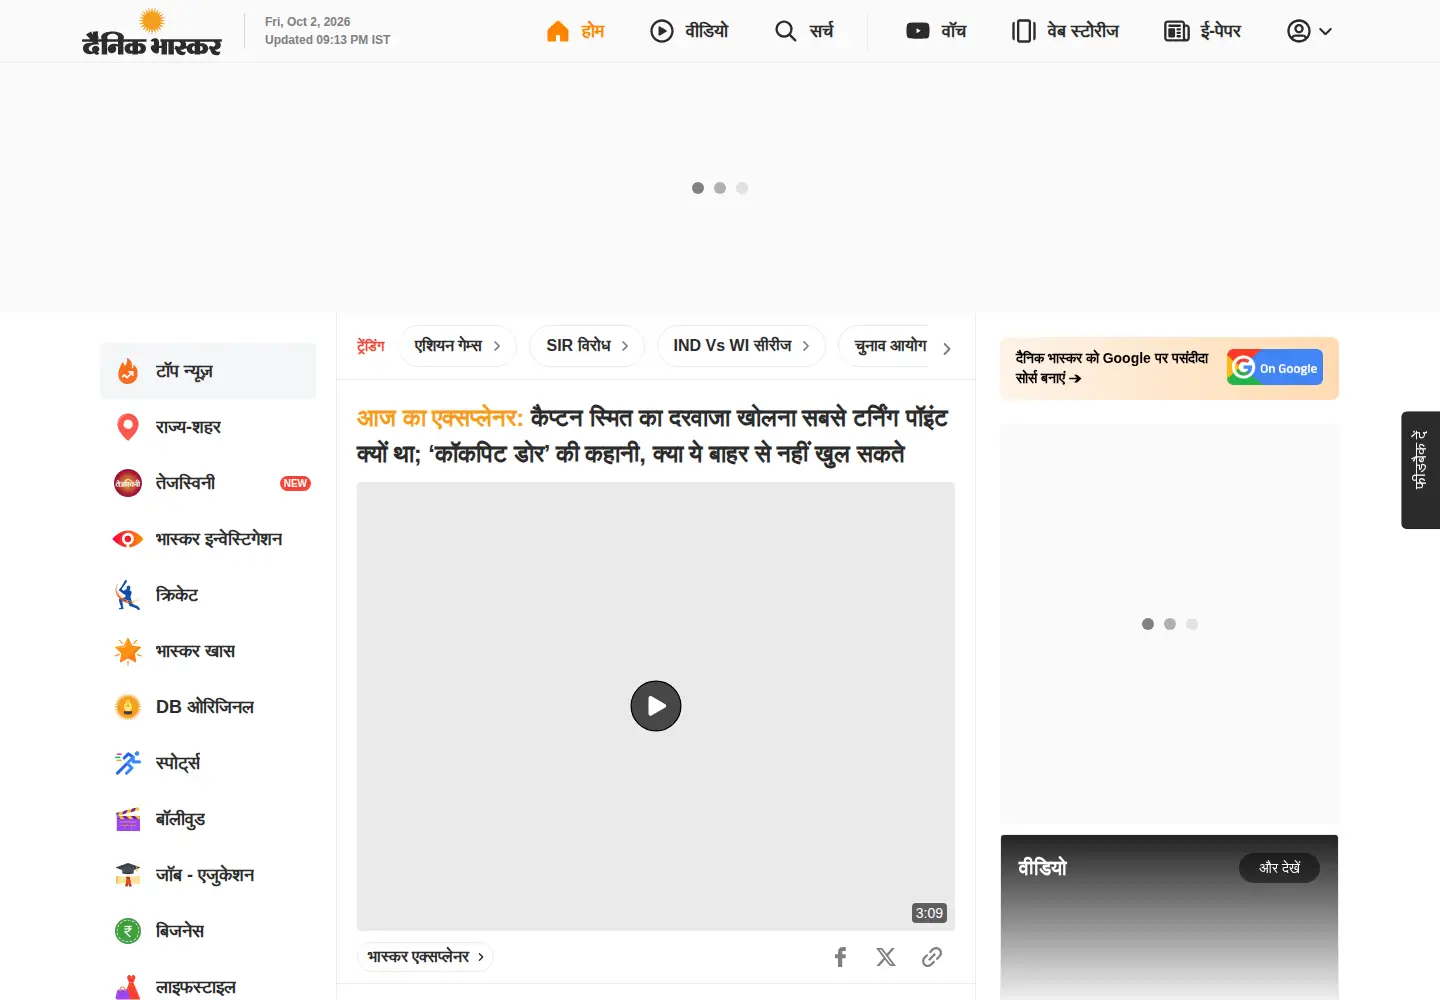Open the सर्च search option
The image size is (1440, 1000).
(821, 31)
